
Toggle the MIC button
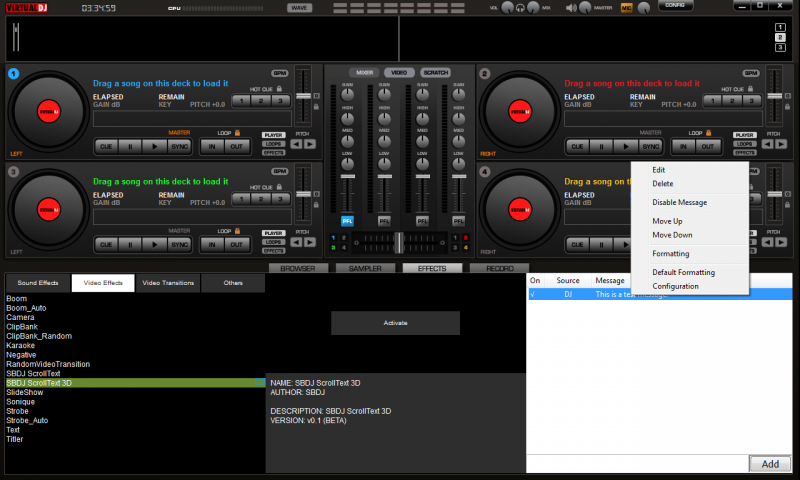tap(626, 8)
